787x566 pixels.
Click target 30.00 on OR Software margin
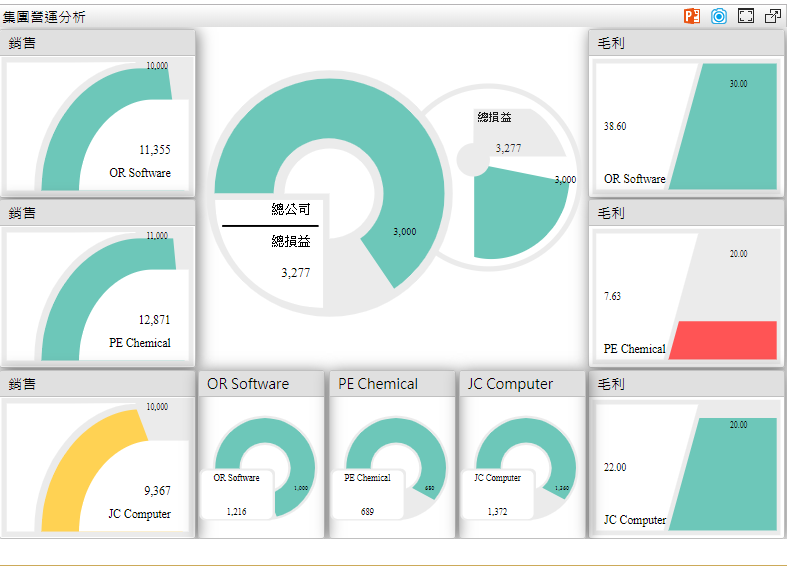point(738,83)
